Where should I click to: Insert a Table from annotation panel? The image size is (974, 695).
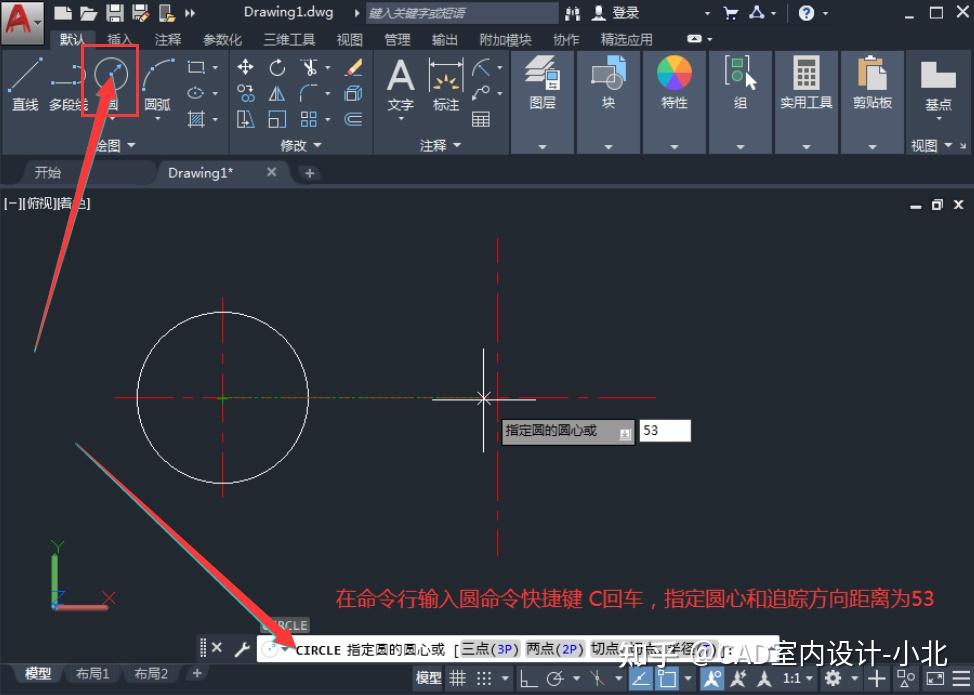coord(481,119)
